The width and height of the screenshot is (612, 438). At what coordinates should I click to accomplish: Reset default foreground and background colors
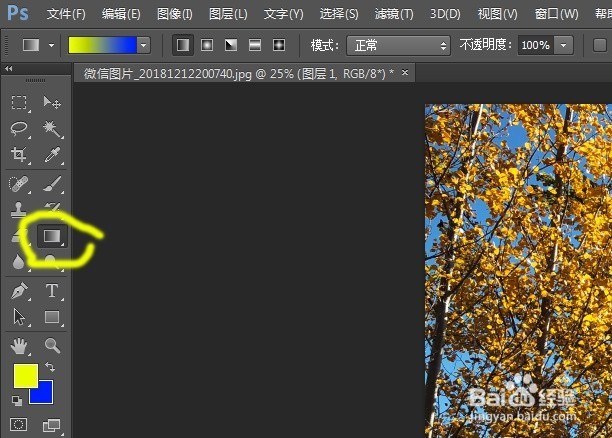(16, 401)
